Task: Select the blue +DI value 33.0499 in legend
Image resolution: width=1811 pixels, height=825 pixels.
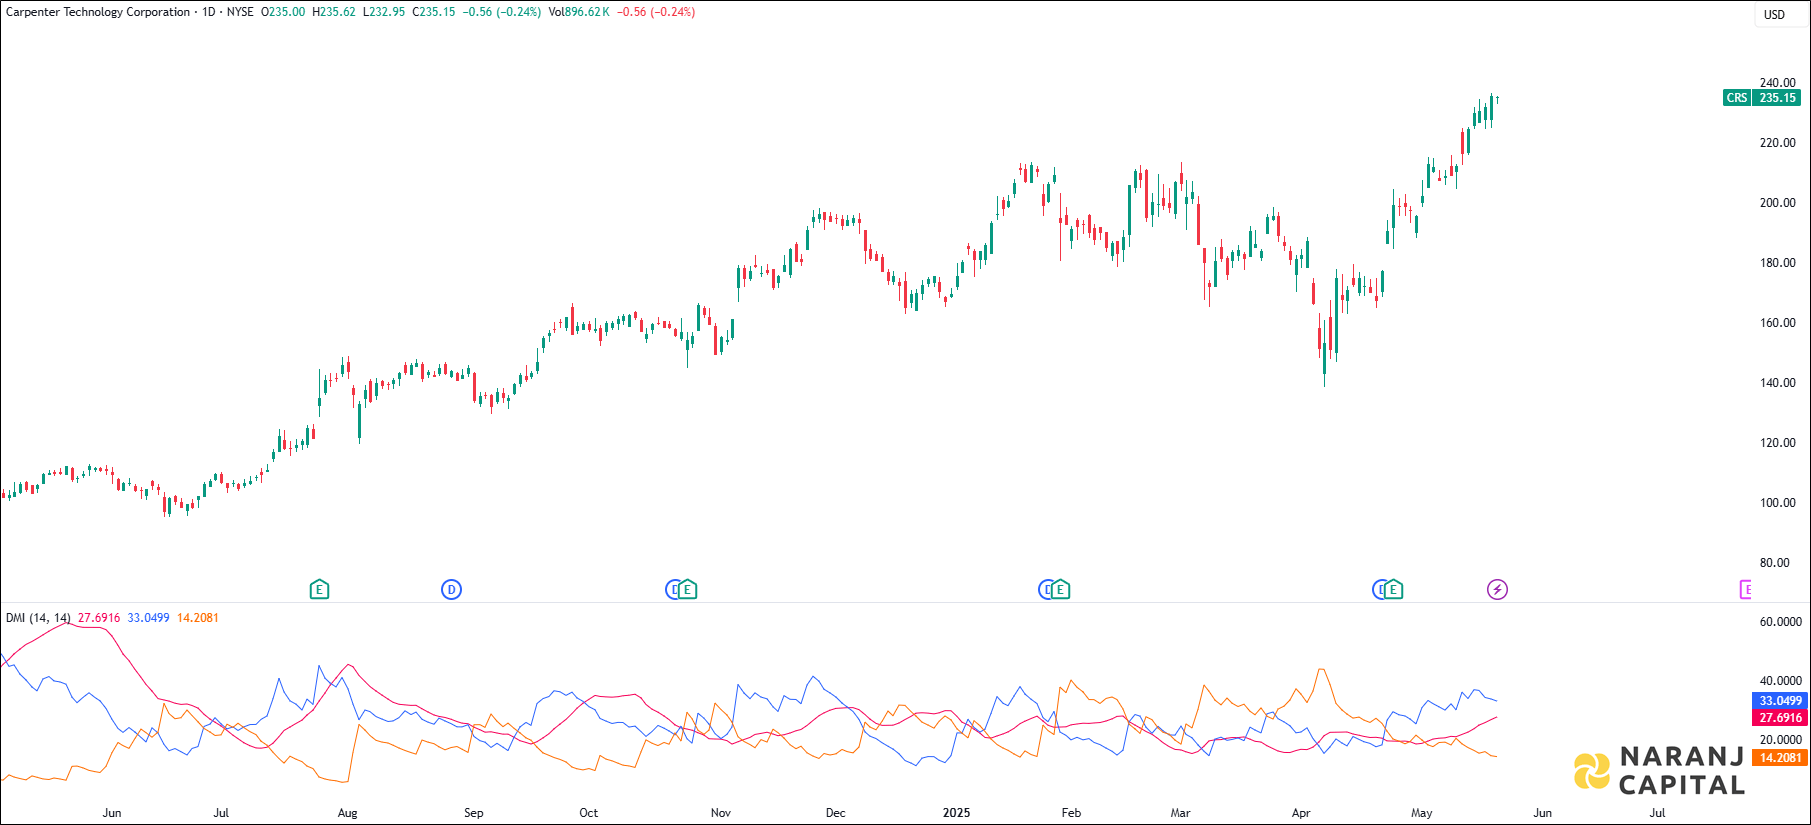Action: coord(148,618)
